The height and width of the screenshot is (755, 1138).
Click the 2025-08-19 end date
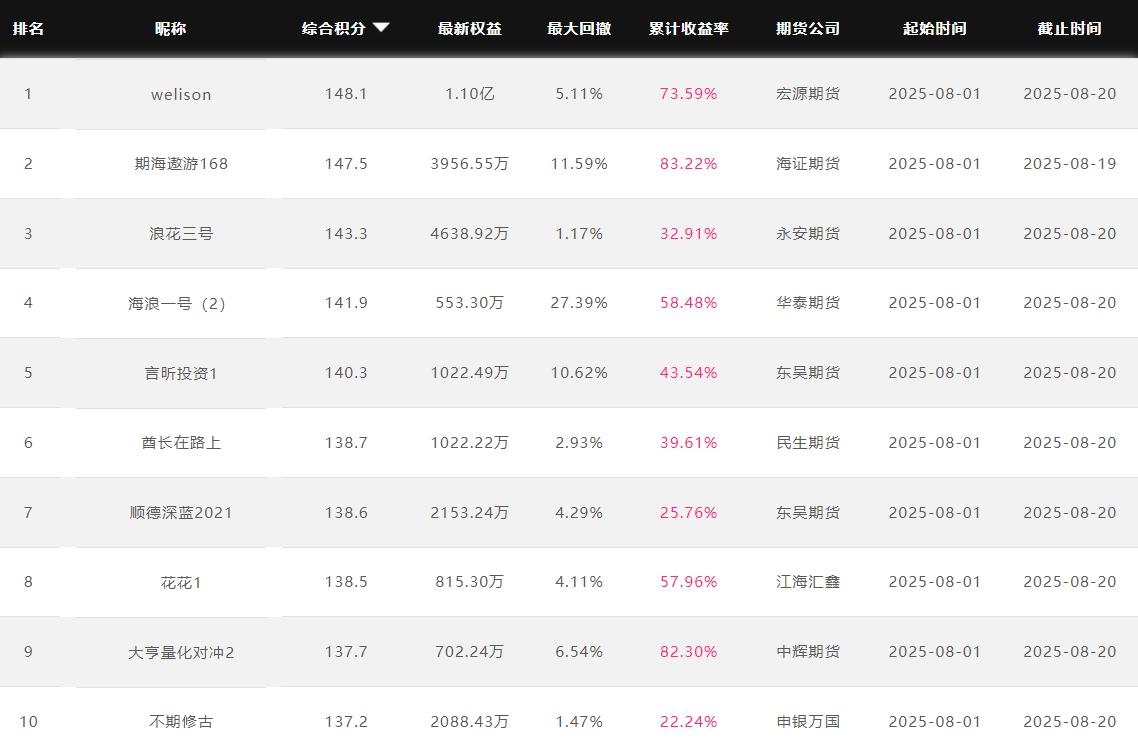(1070, 163)
